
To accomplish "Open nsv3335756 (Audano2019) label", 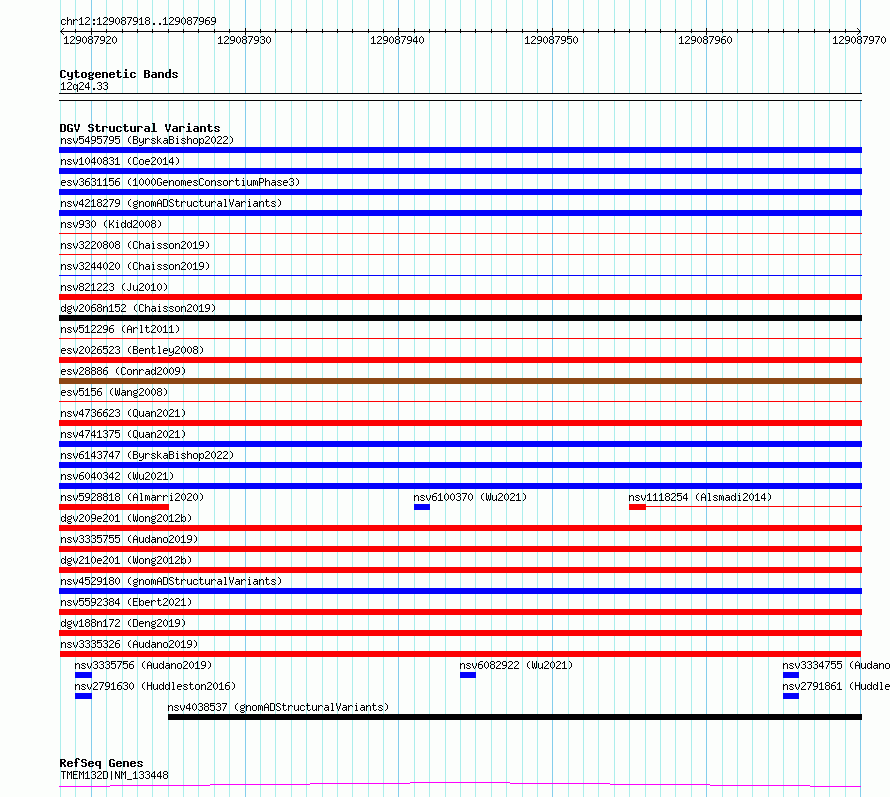I will 143,665.
